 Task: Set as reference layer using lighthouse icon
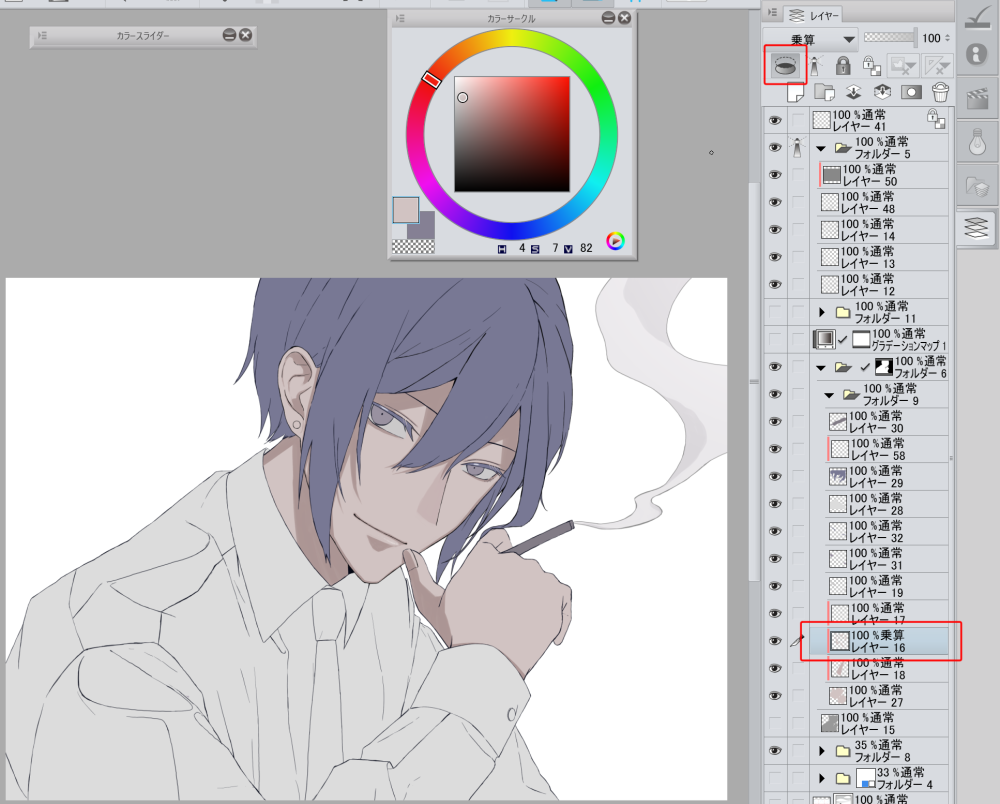[x=815, y=65]
